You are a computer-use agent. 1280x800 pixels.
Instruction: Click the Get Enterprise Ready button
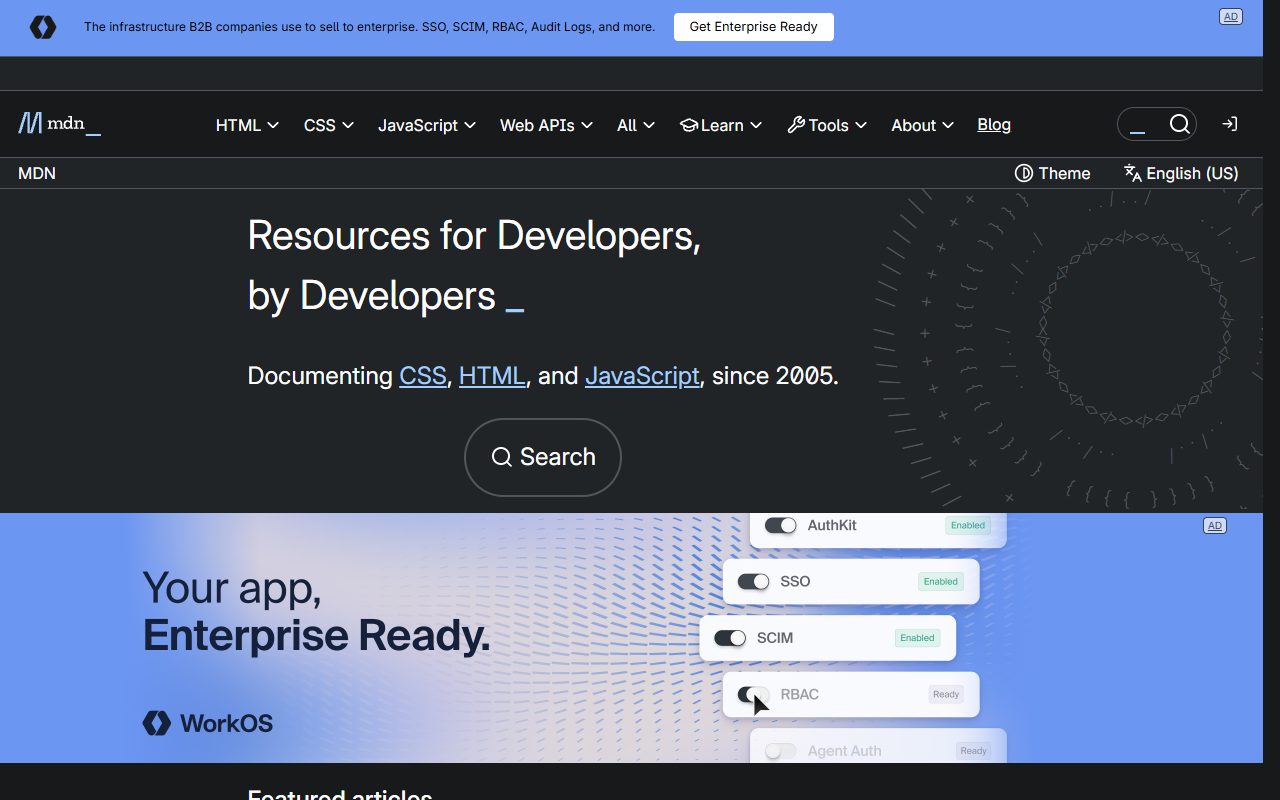(754, 27)
